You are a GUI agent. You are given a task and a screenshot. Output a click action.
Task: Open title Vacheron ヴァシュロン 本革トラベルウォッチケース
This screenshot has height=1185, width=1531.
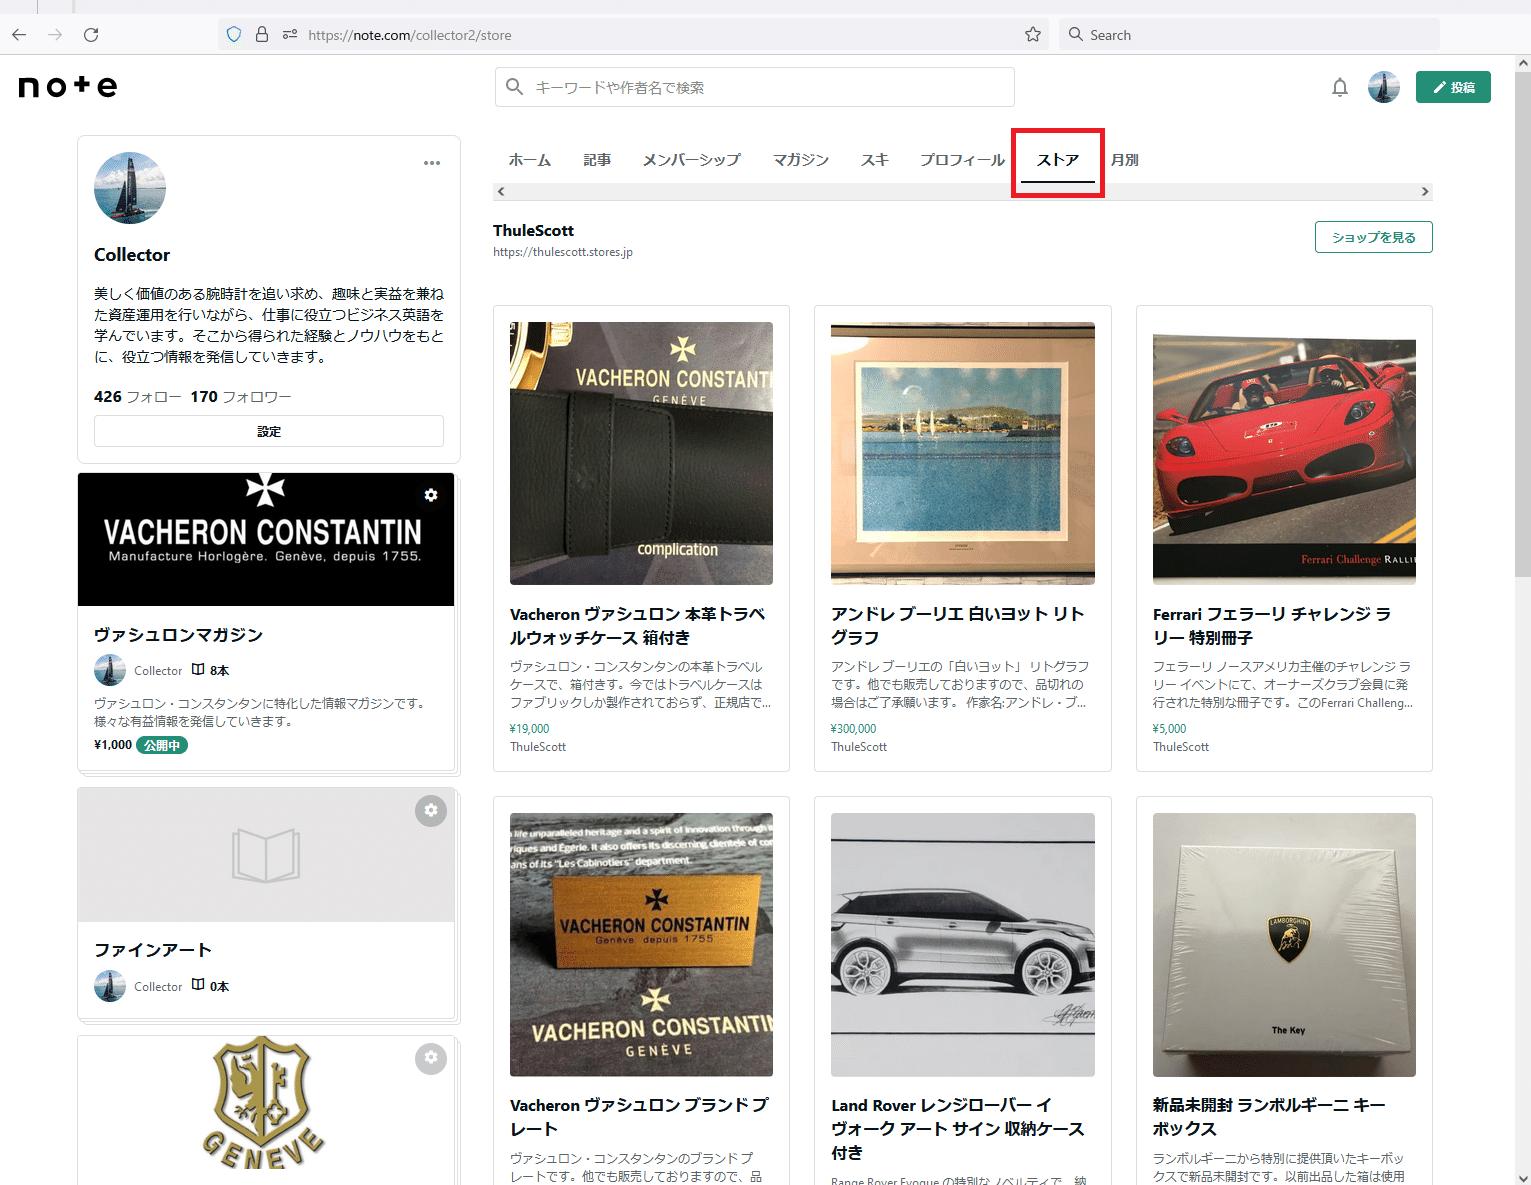click(638, 626)
